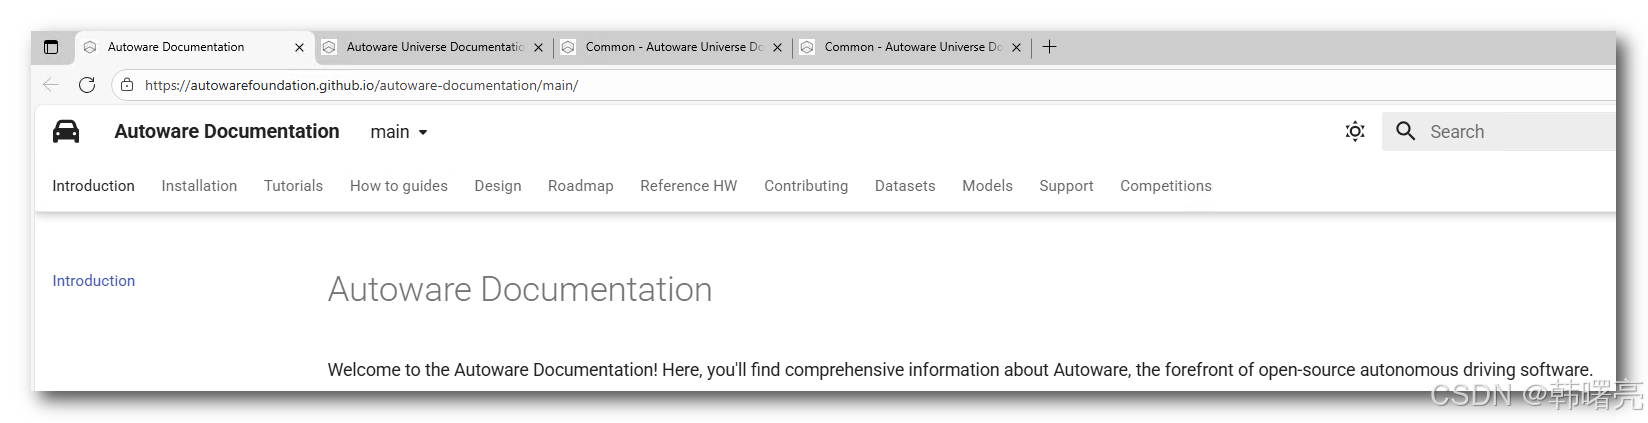Close the first Common - Autoware Universe tab
Screen dimensions: 1648x423
(x=777, y=47)
